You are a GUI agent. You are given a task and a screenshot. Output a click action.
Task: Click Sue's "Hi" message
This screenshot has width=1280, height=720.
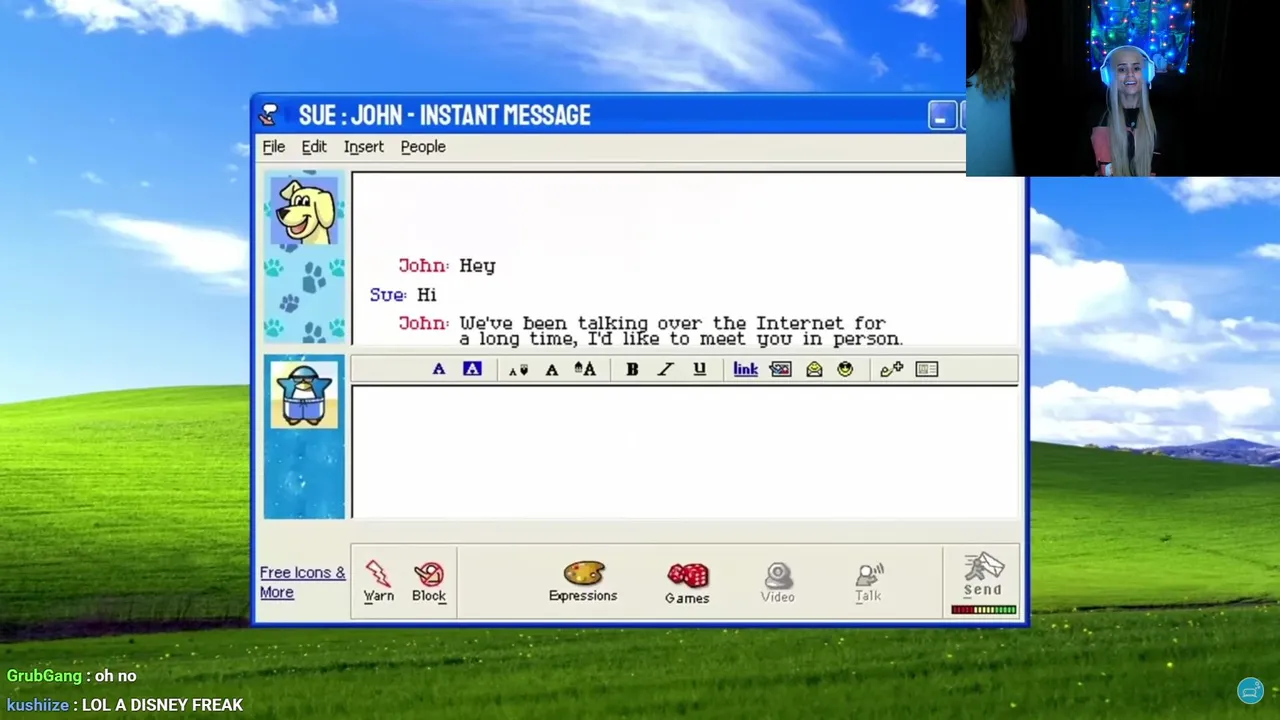[x=403, y=295]
